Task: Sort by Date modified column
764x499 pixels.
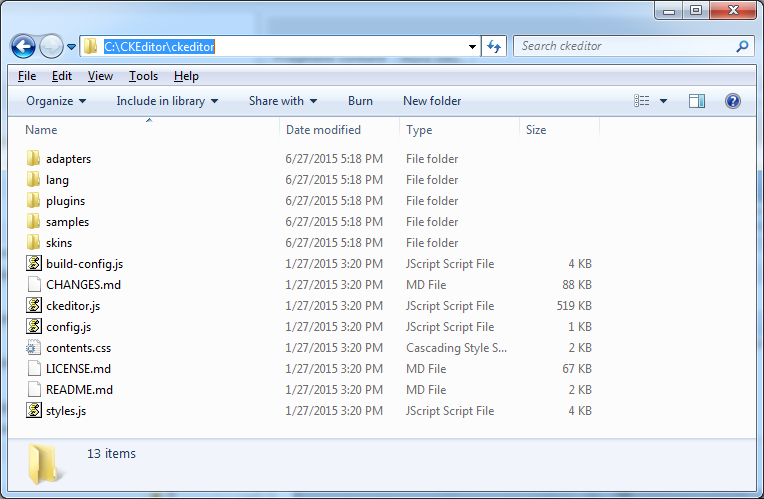Action: [x=340, y=130]
